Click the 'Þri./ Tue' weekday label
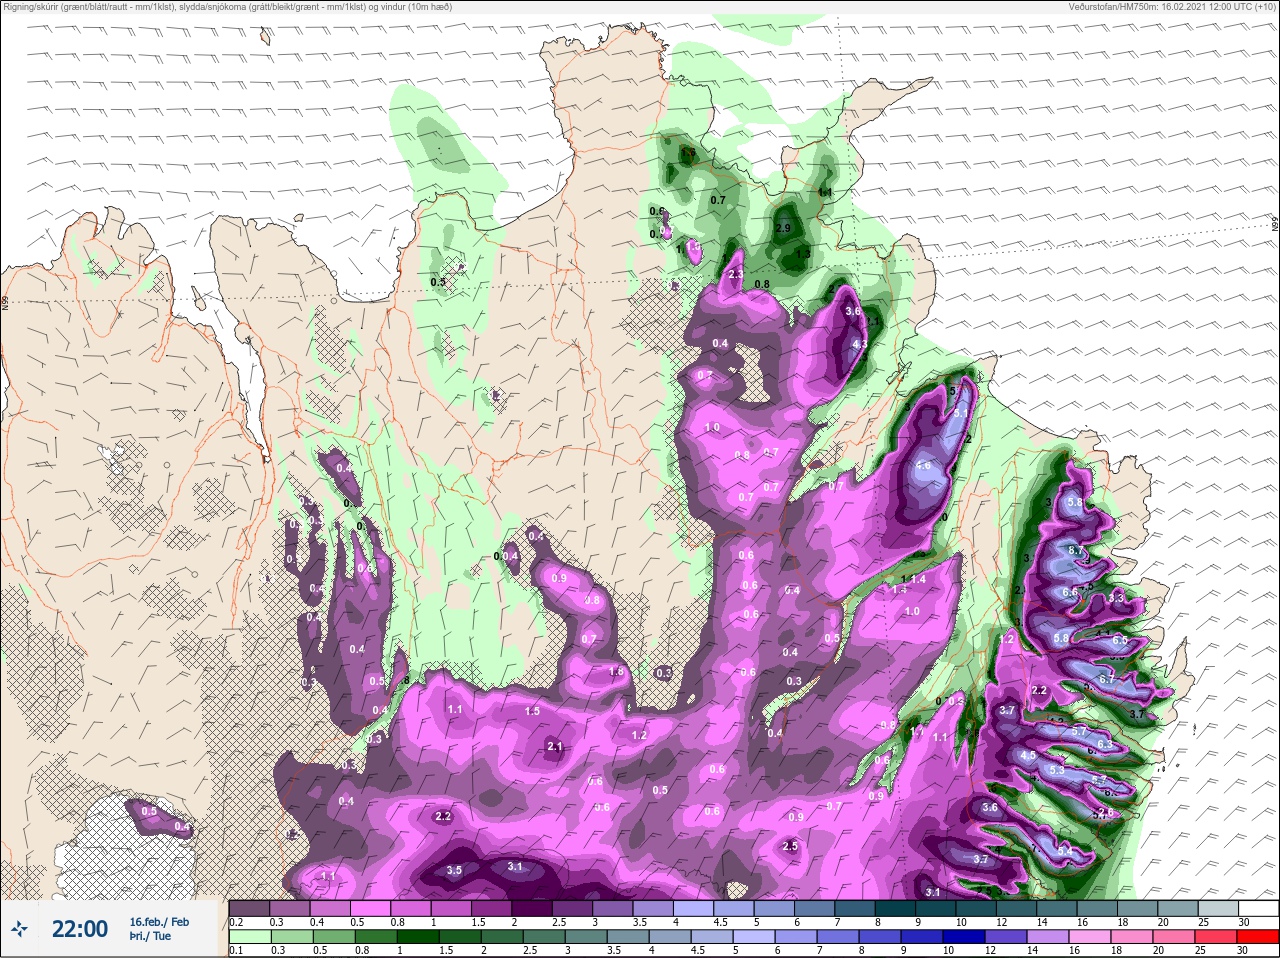1280x958 pixels. [150, 936]
